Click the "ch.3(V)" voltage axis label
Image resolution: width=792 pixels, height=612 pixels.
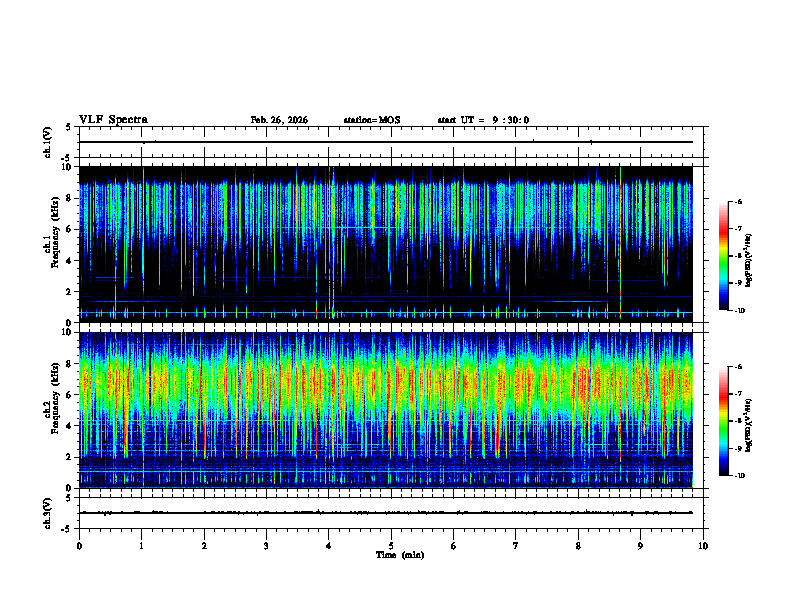pyautogui.click(x=47, y=513)
